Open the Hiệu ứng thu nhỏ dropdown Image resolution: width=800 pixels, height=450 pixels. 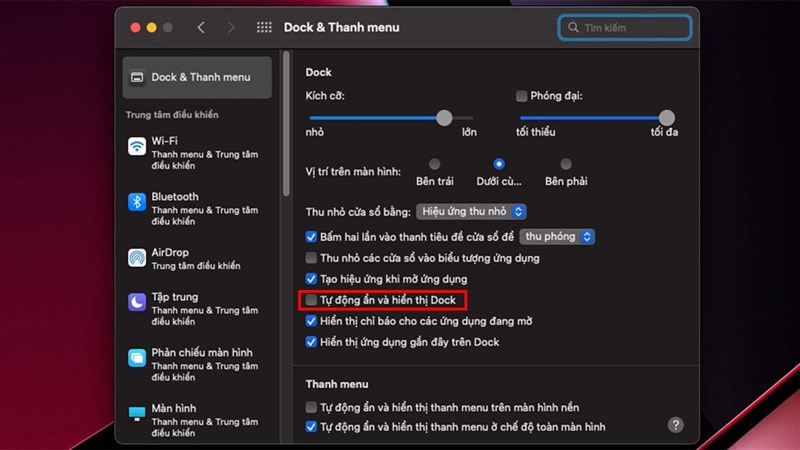(471, 211)
